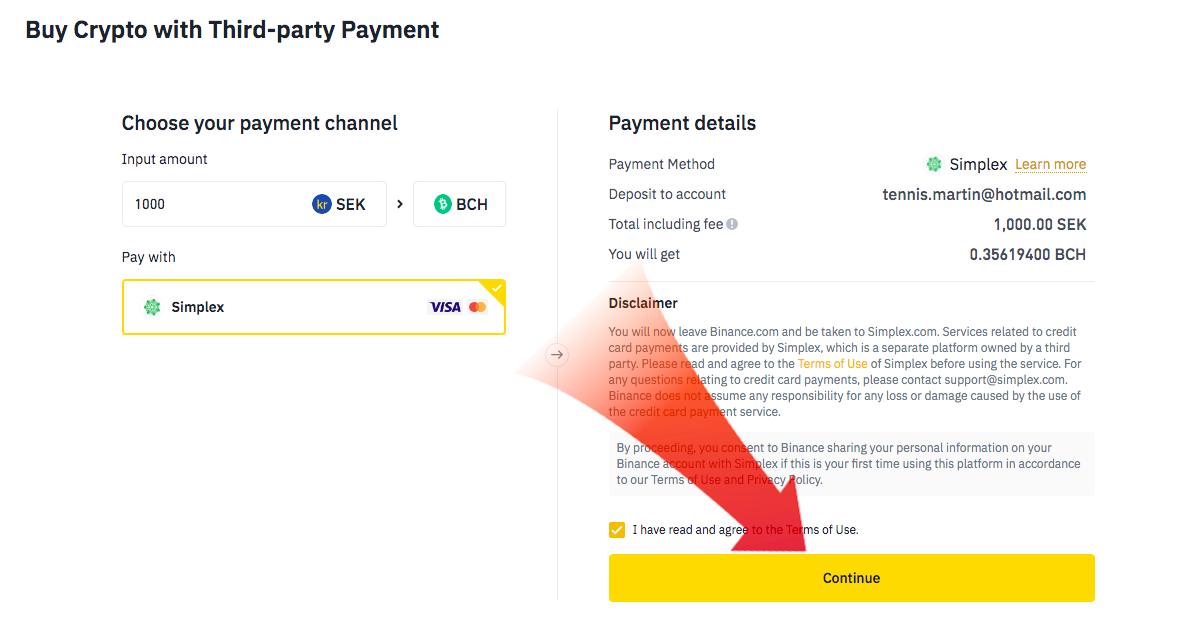Click the Mastercard logo
The height and width of the screenshot is (633, 1178).
point(477,307)
